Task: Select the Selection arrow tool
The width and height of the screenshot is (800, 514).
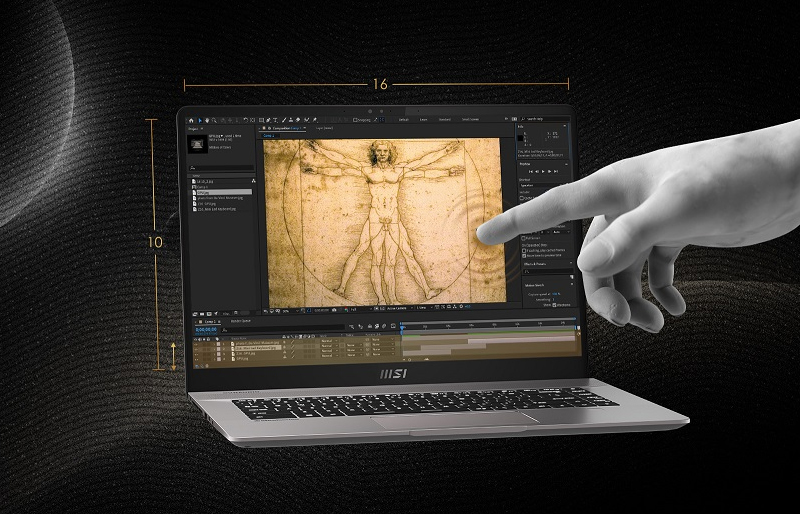Action: (199, 120)
